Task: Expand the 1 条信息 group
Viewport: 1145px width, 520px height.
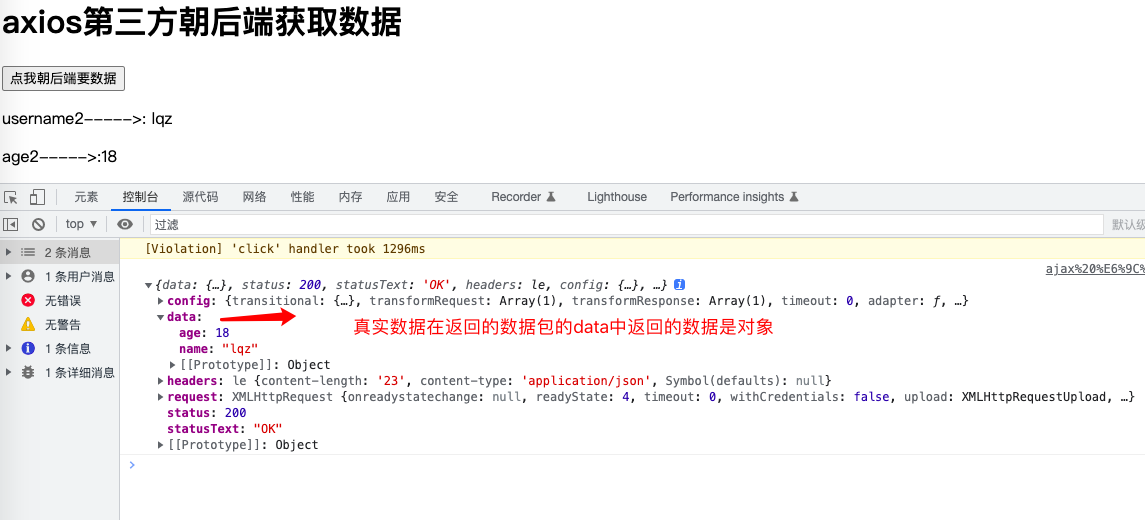Action: click(x=8, y=348)
